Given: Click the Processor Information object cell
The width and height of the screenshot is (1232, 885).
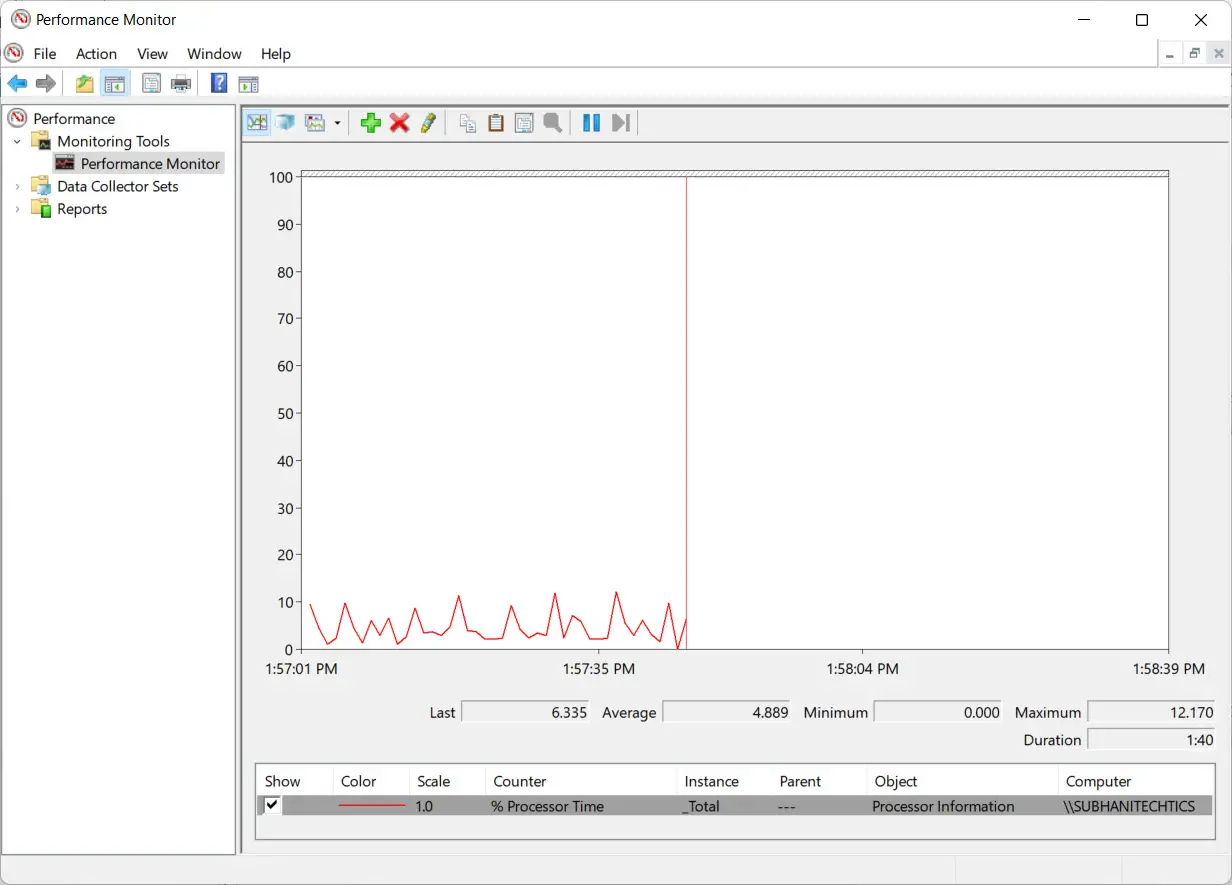Looking at the screenshot, I should pyautogui.click(x=943, y=806).
